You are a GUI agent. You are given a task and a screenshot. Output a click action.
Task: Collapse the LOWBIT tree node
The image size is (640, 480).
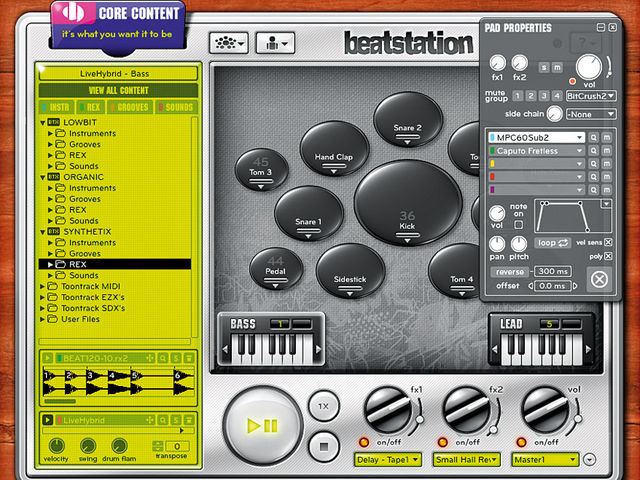42,122
